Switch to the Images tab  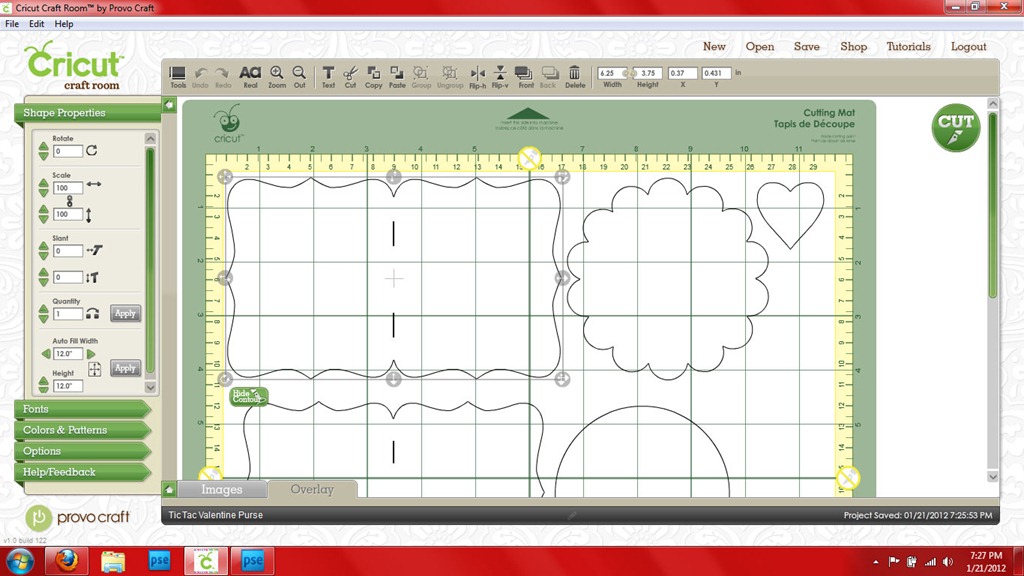point(221,489)
